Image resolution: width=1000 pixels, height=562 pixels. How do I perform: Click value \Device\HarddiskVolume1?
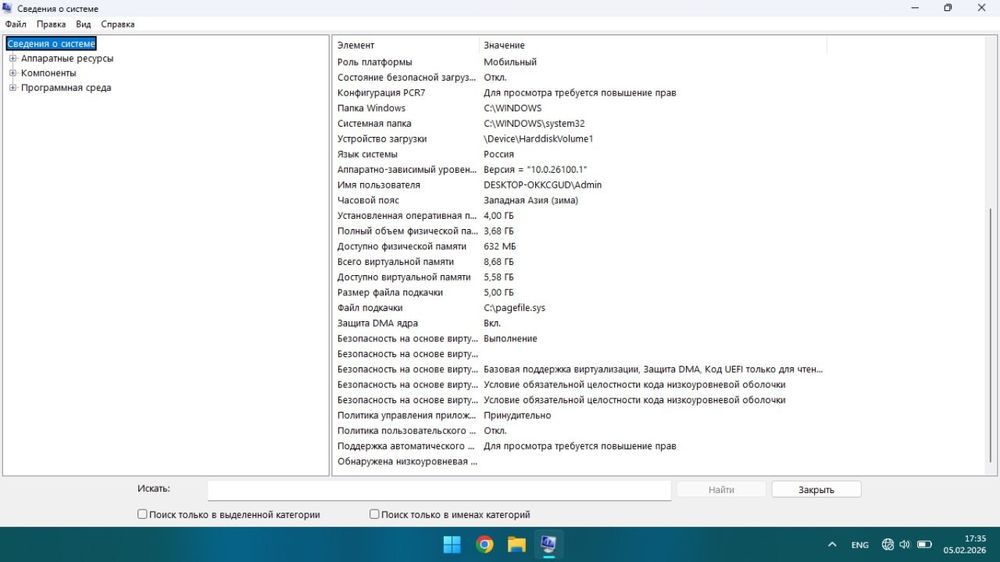point(538,138)
